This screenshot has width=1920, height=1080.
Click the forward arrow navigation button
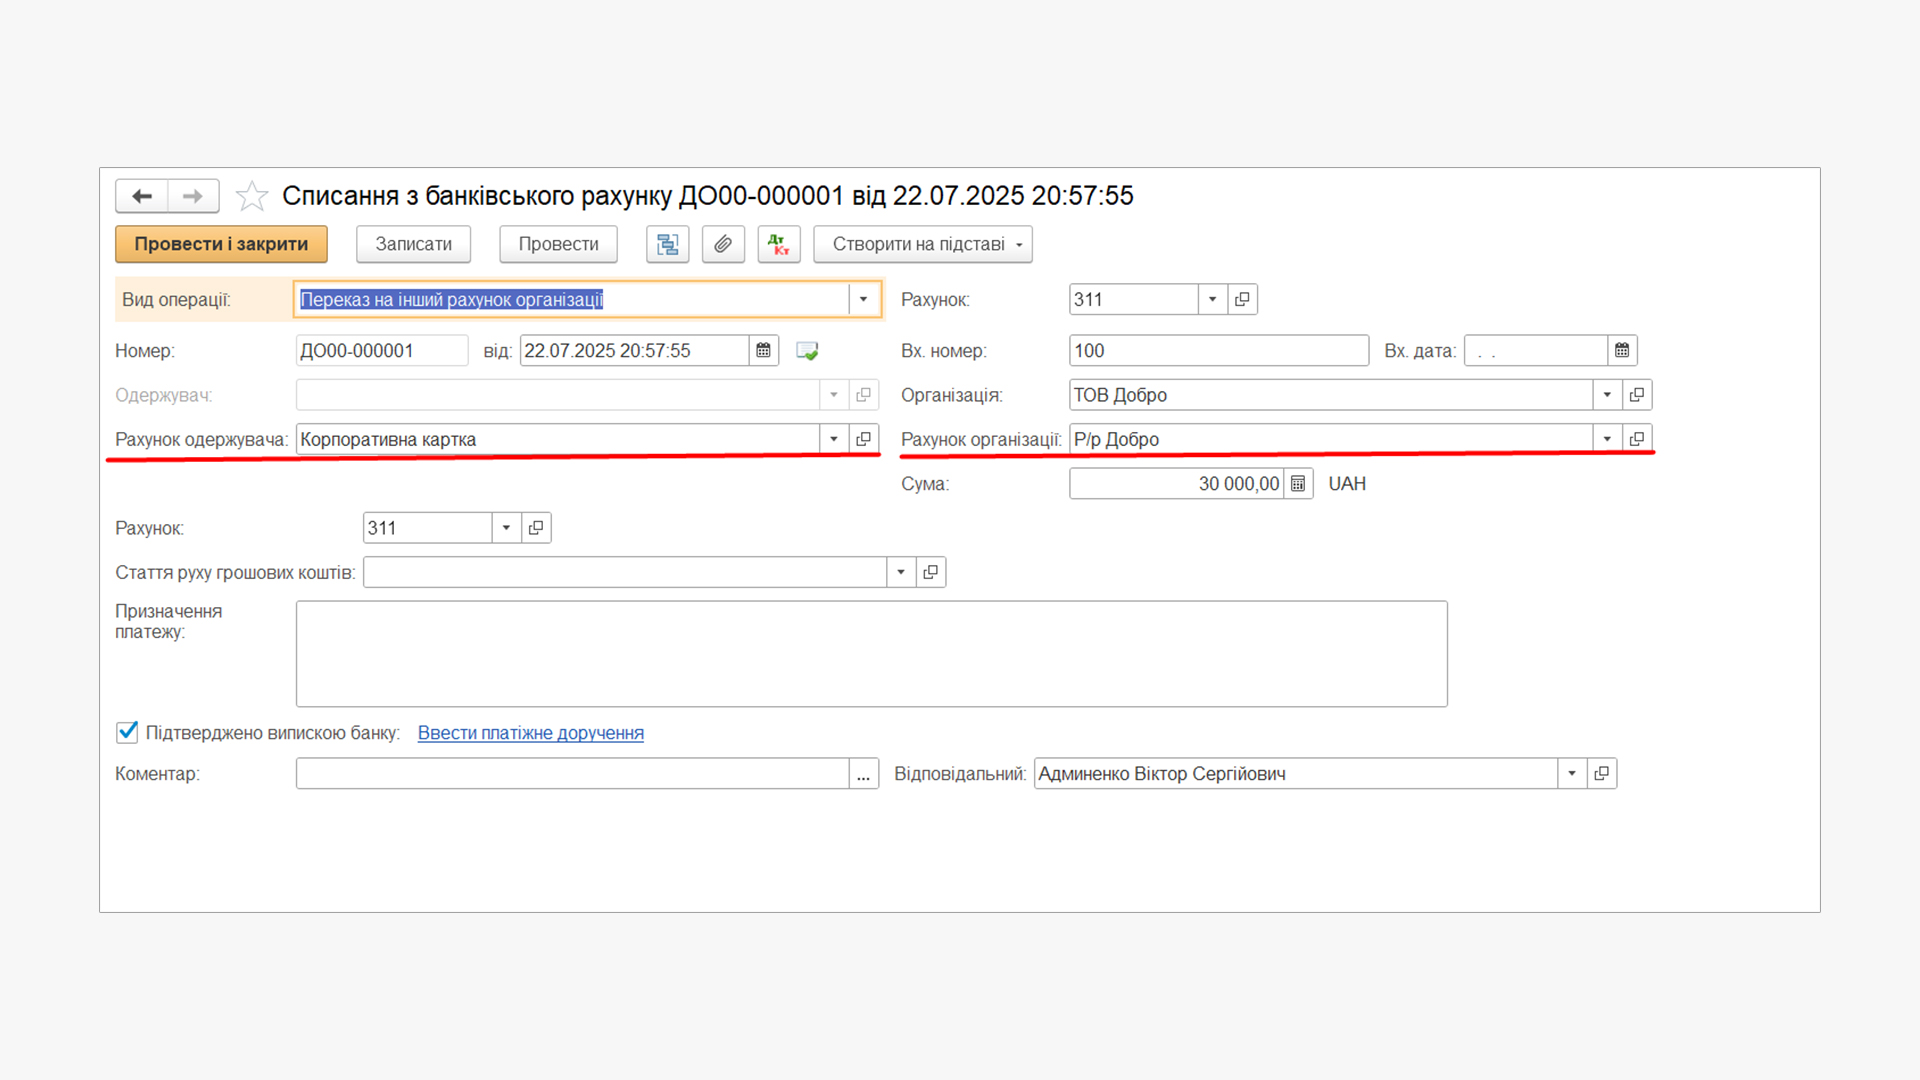(x=193, y=196)
